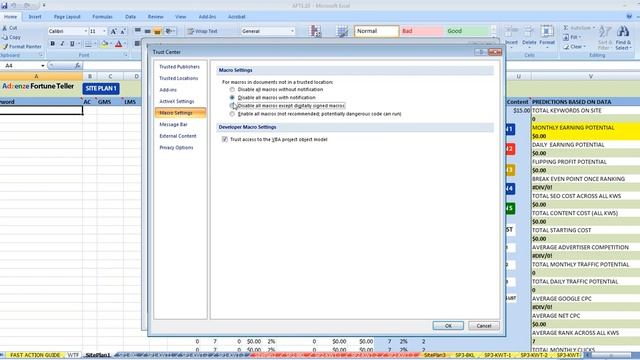Apply the Bad cell style

pyautogui.click(x=422, y=31)
